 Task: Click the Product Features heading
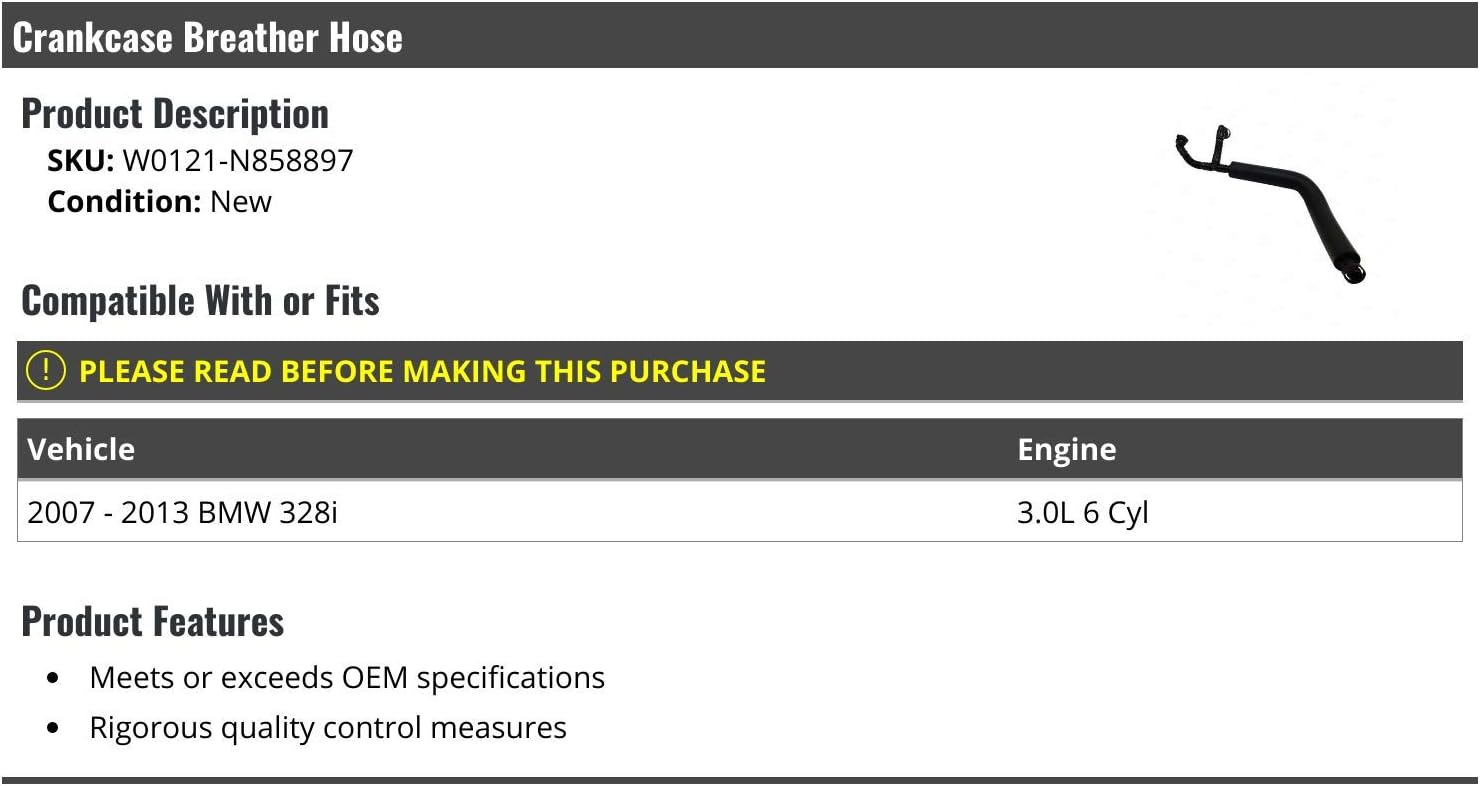point(153,621)
